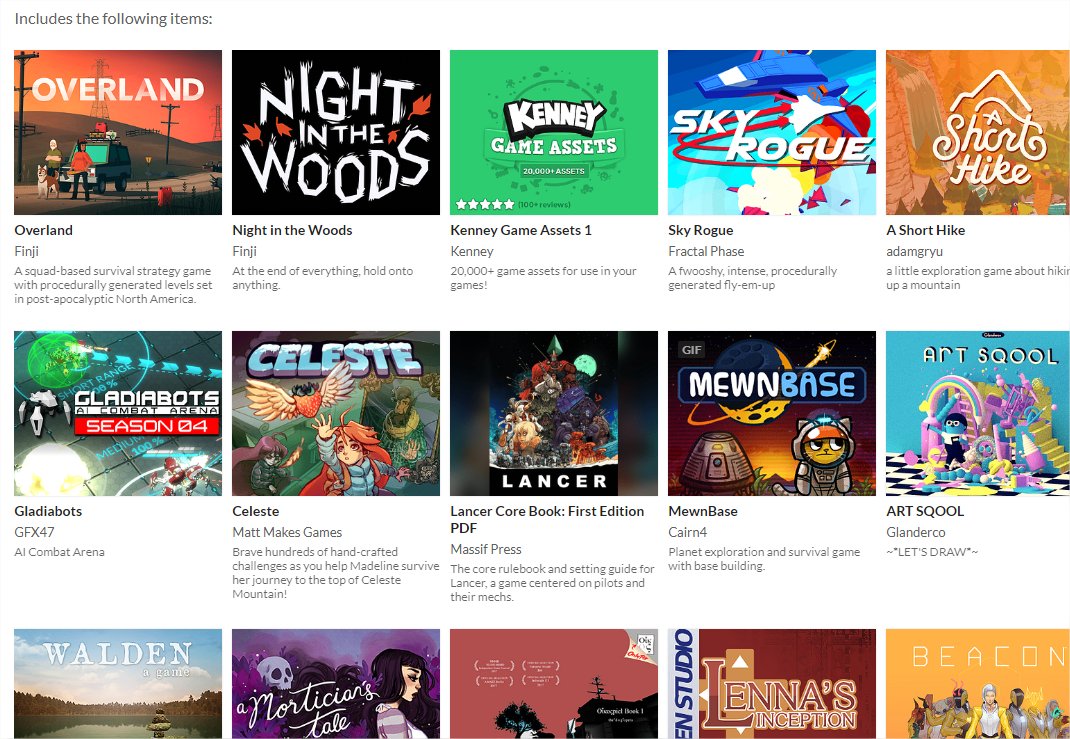Open the Kenney Game Assets cover image

(x=553, y=132)
